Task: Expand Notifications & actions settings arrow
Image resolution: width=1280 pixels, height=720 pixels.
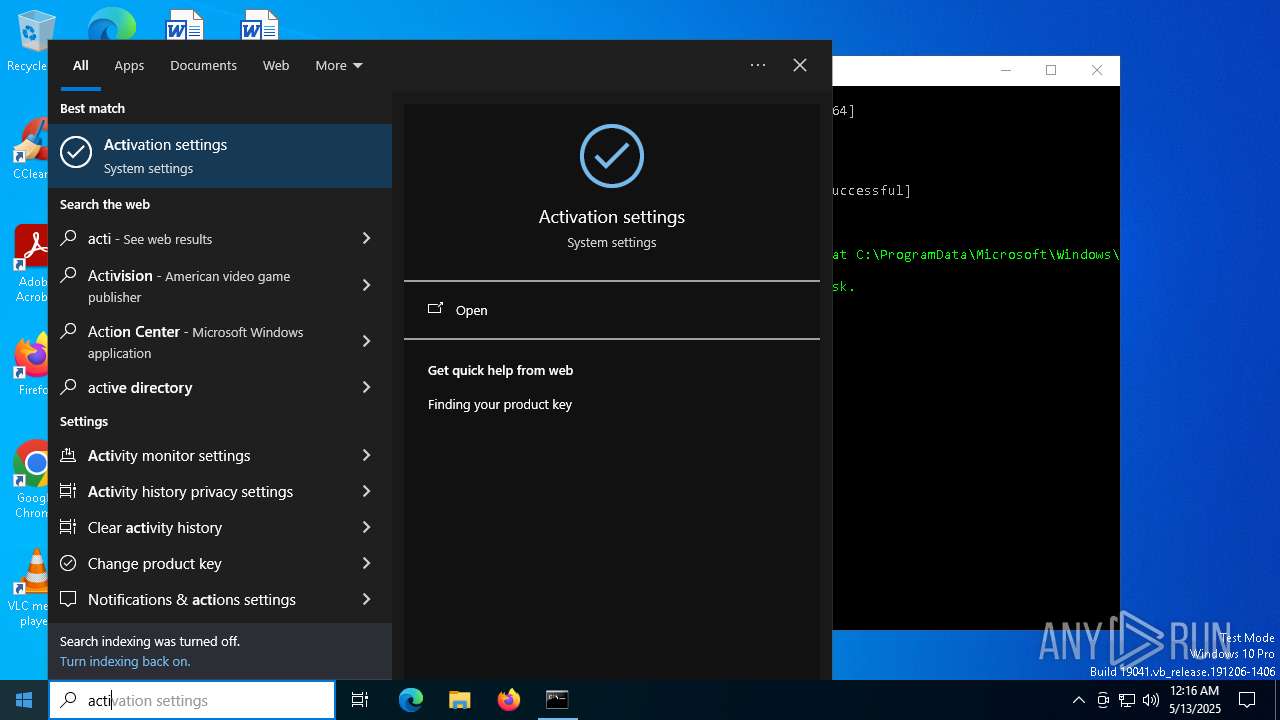Action: (366, 599)
